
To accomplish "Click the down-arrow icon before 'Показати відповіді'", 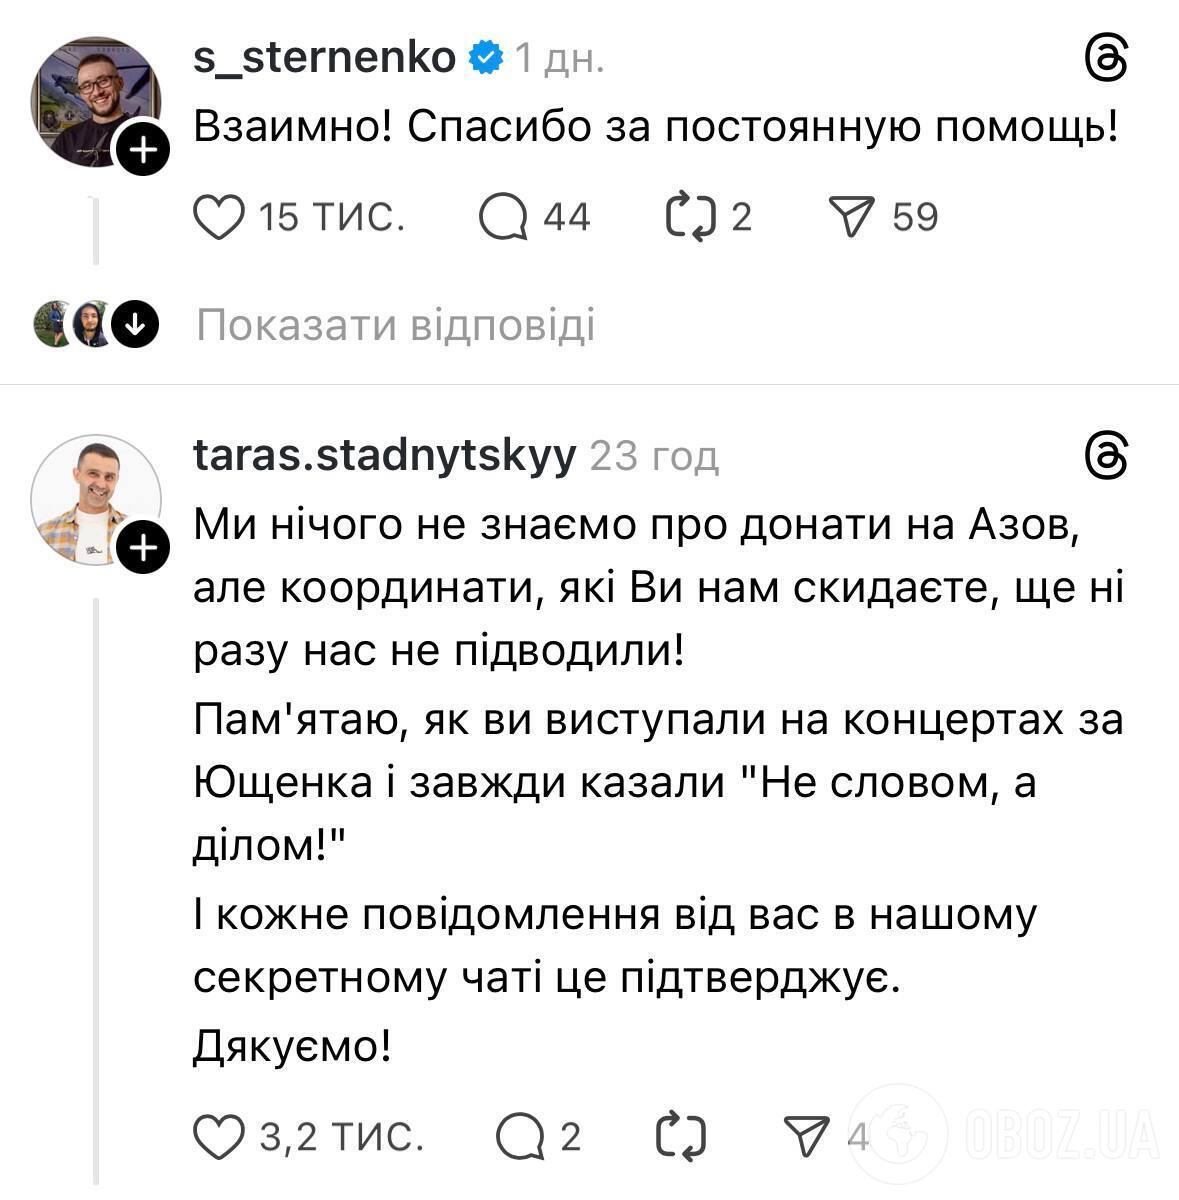I will click(x=133, y=324).
